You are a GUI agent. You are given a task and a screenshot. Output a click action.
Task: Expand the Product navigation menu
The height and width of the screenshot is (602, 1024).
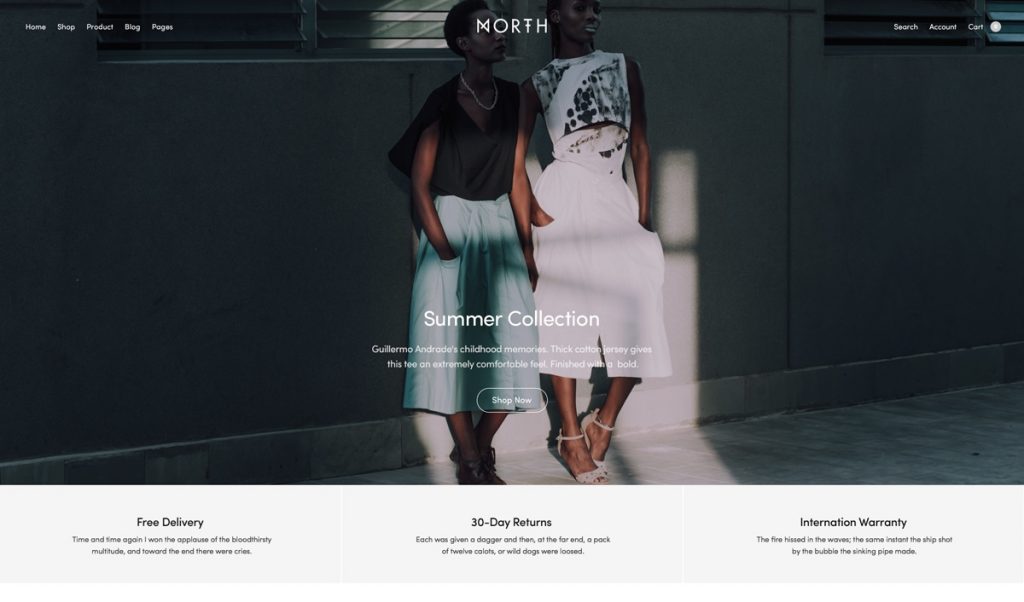100,27
